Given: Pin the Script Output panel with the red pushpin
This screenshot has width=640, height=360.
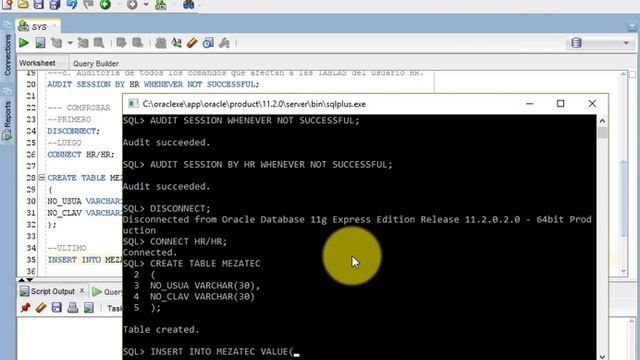Looking at the screenshot, I should 25,307.
